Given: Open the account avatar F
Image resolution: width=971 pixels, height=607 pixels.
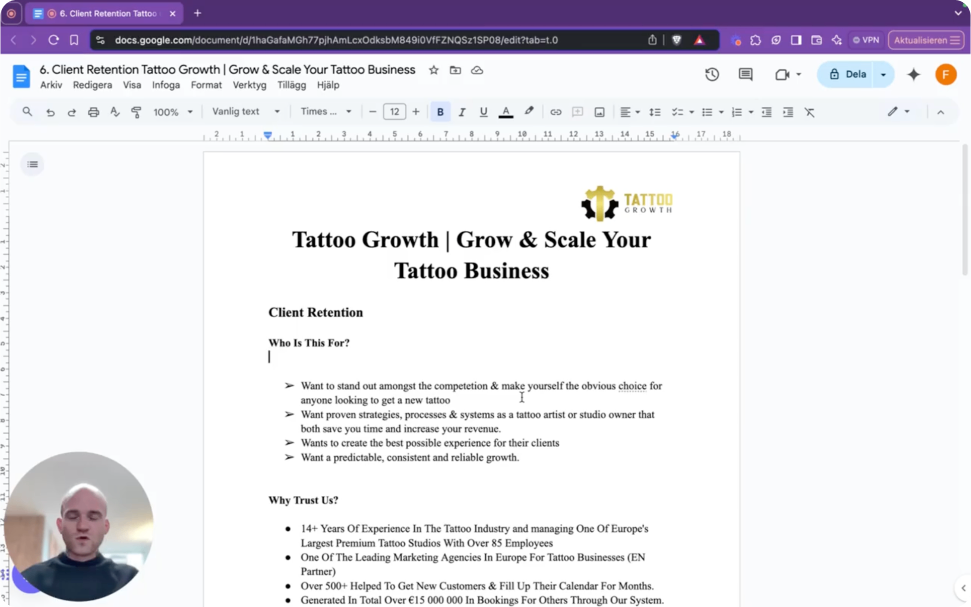Looking at the screenshot, I should point(946,74).
